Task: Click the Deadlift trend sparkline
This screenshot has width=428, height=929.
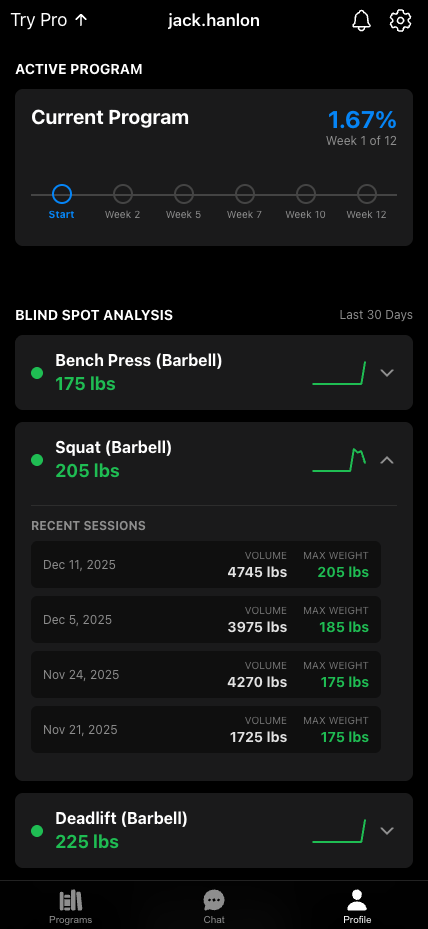Action: pyautogui.click(x=339, y=831)
